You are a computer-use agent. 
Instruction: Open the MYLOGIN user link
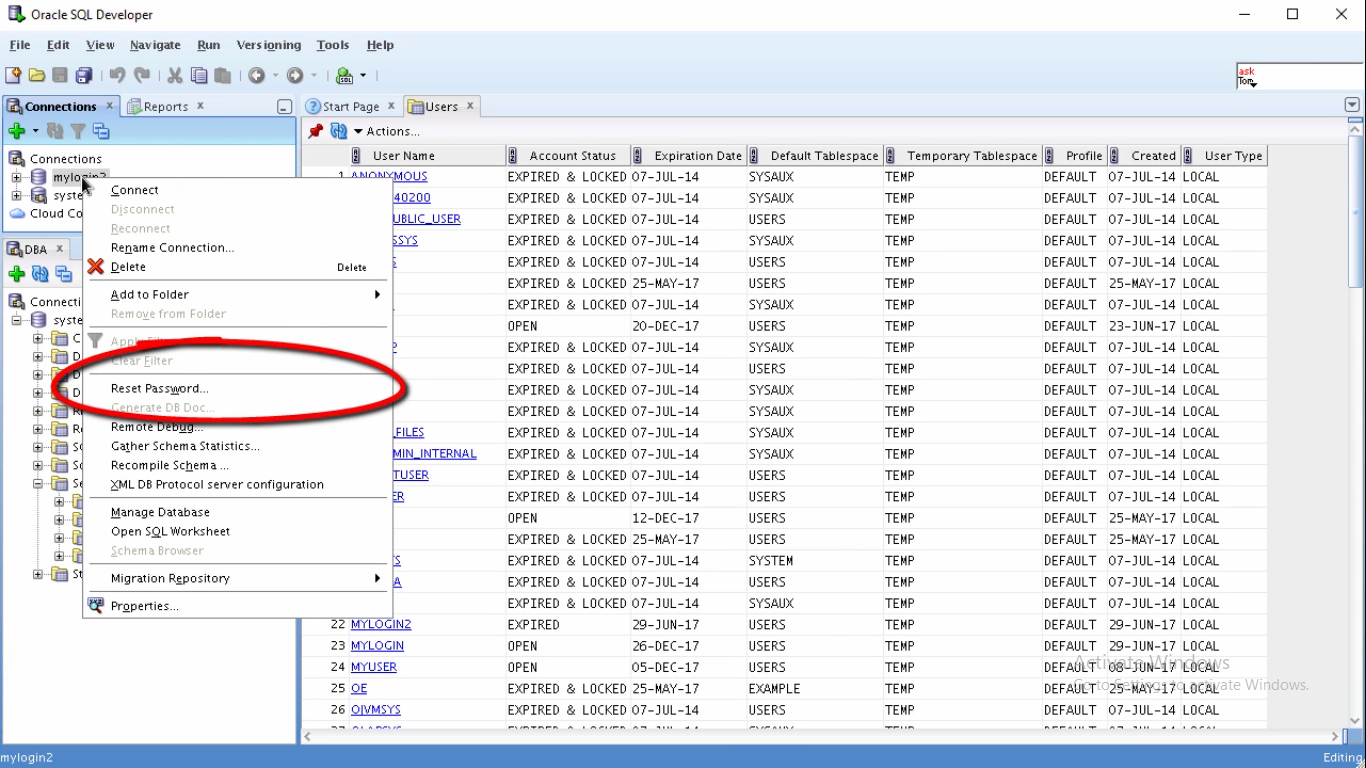click(x=377, y=646)
